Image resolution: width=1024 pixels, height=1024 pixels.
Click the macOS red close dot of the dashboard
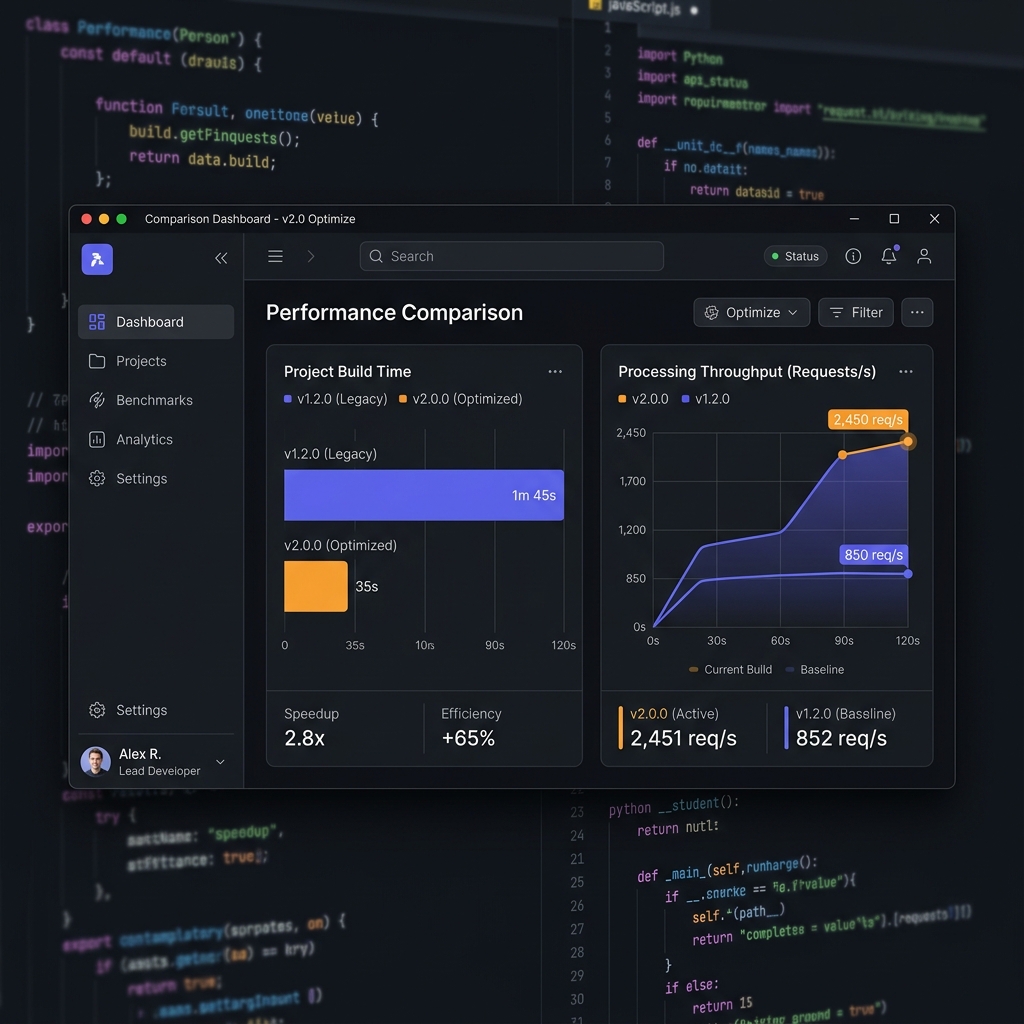click(x=86, y=219)
